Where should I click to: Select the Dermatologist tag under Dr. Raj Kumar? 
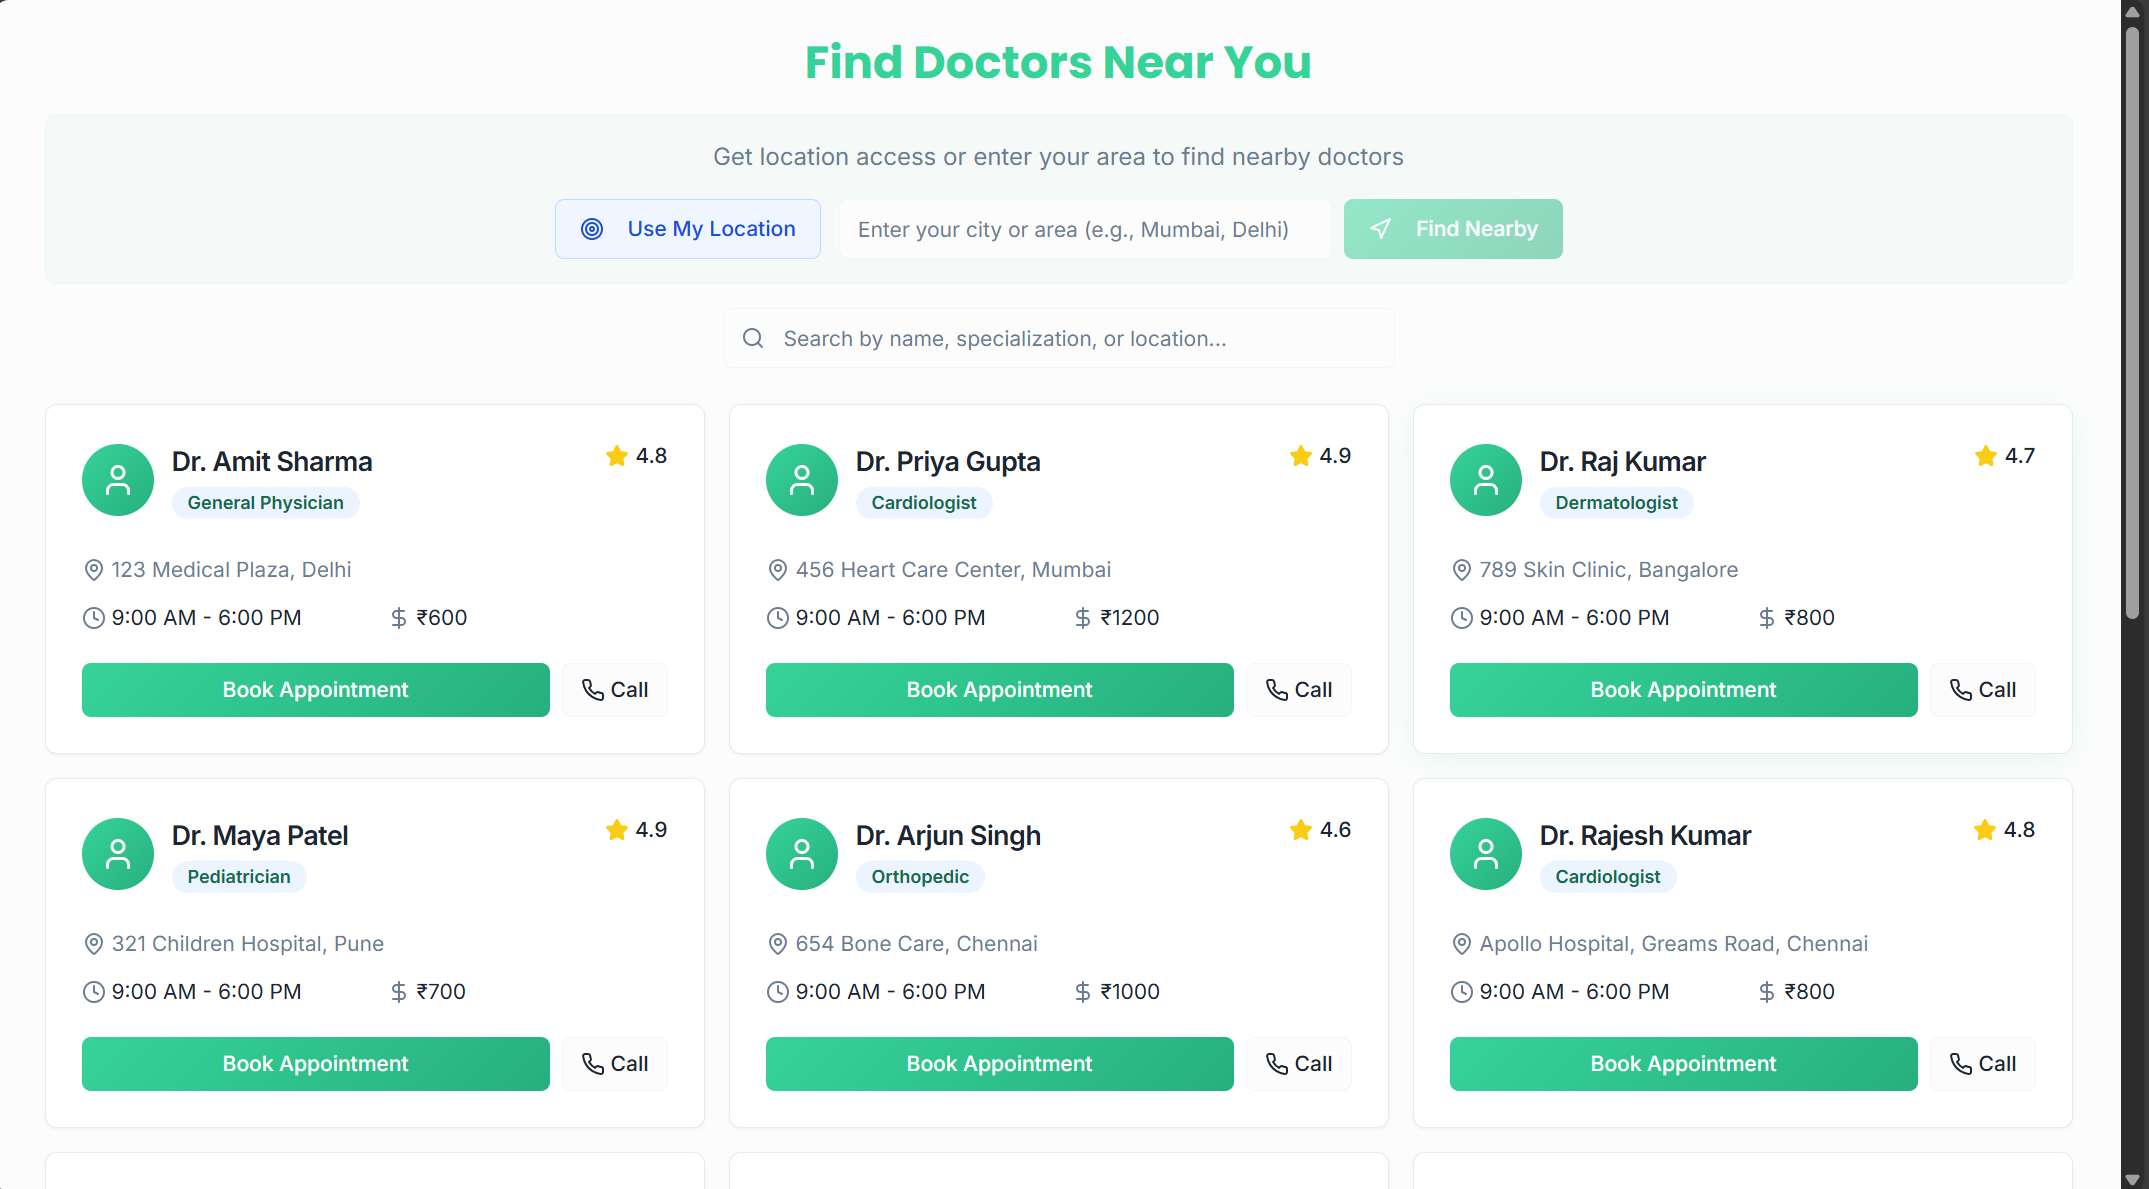1616,502
